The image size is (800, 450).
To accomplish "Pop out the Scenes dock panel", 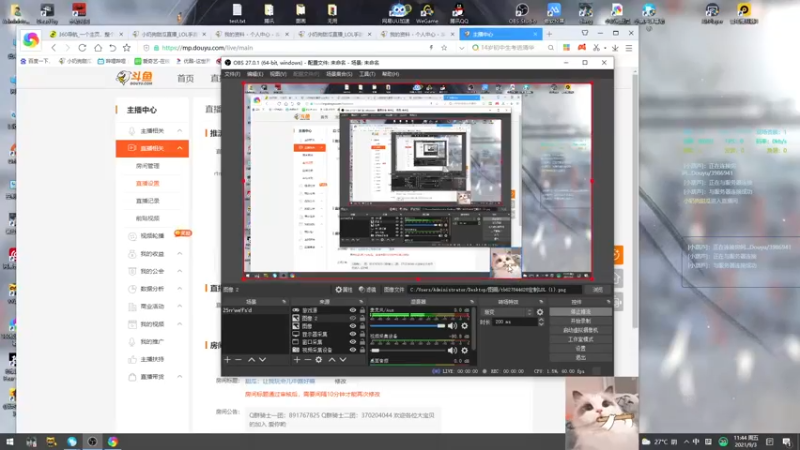I will pyautogui.click(x=284, y=302).
